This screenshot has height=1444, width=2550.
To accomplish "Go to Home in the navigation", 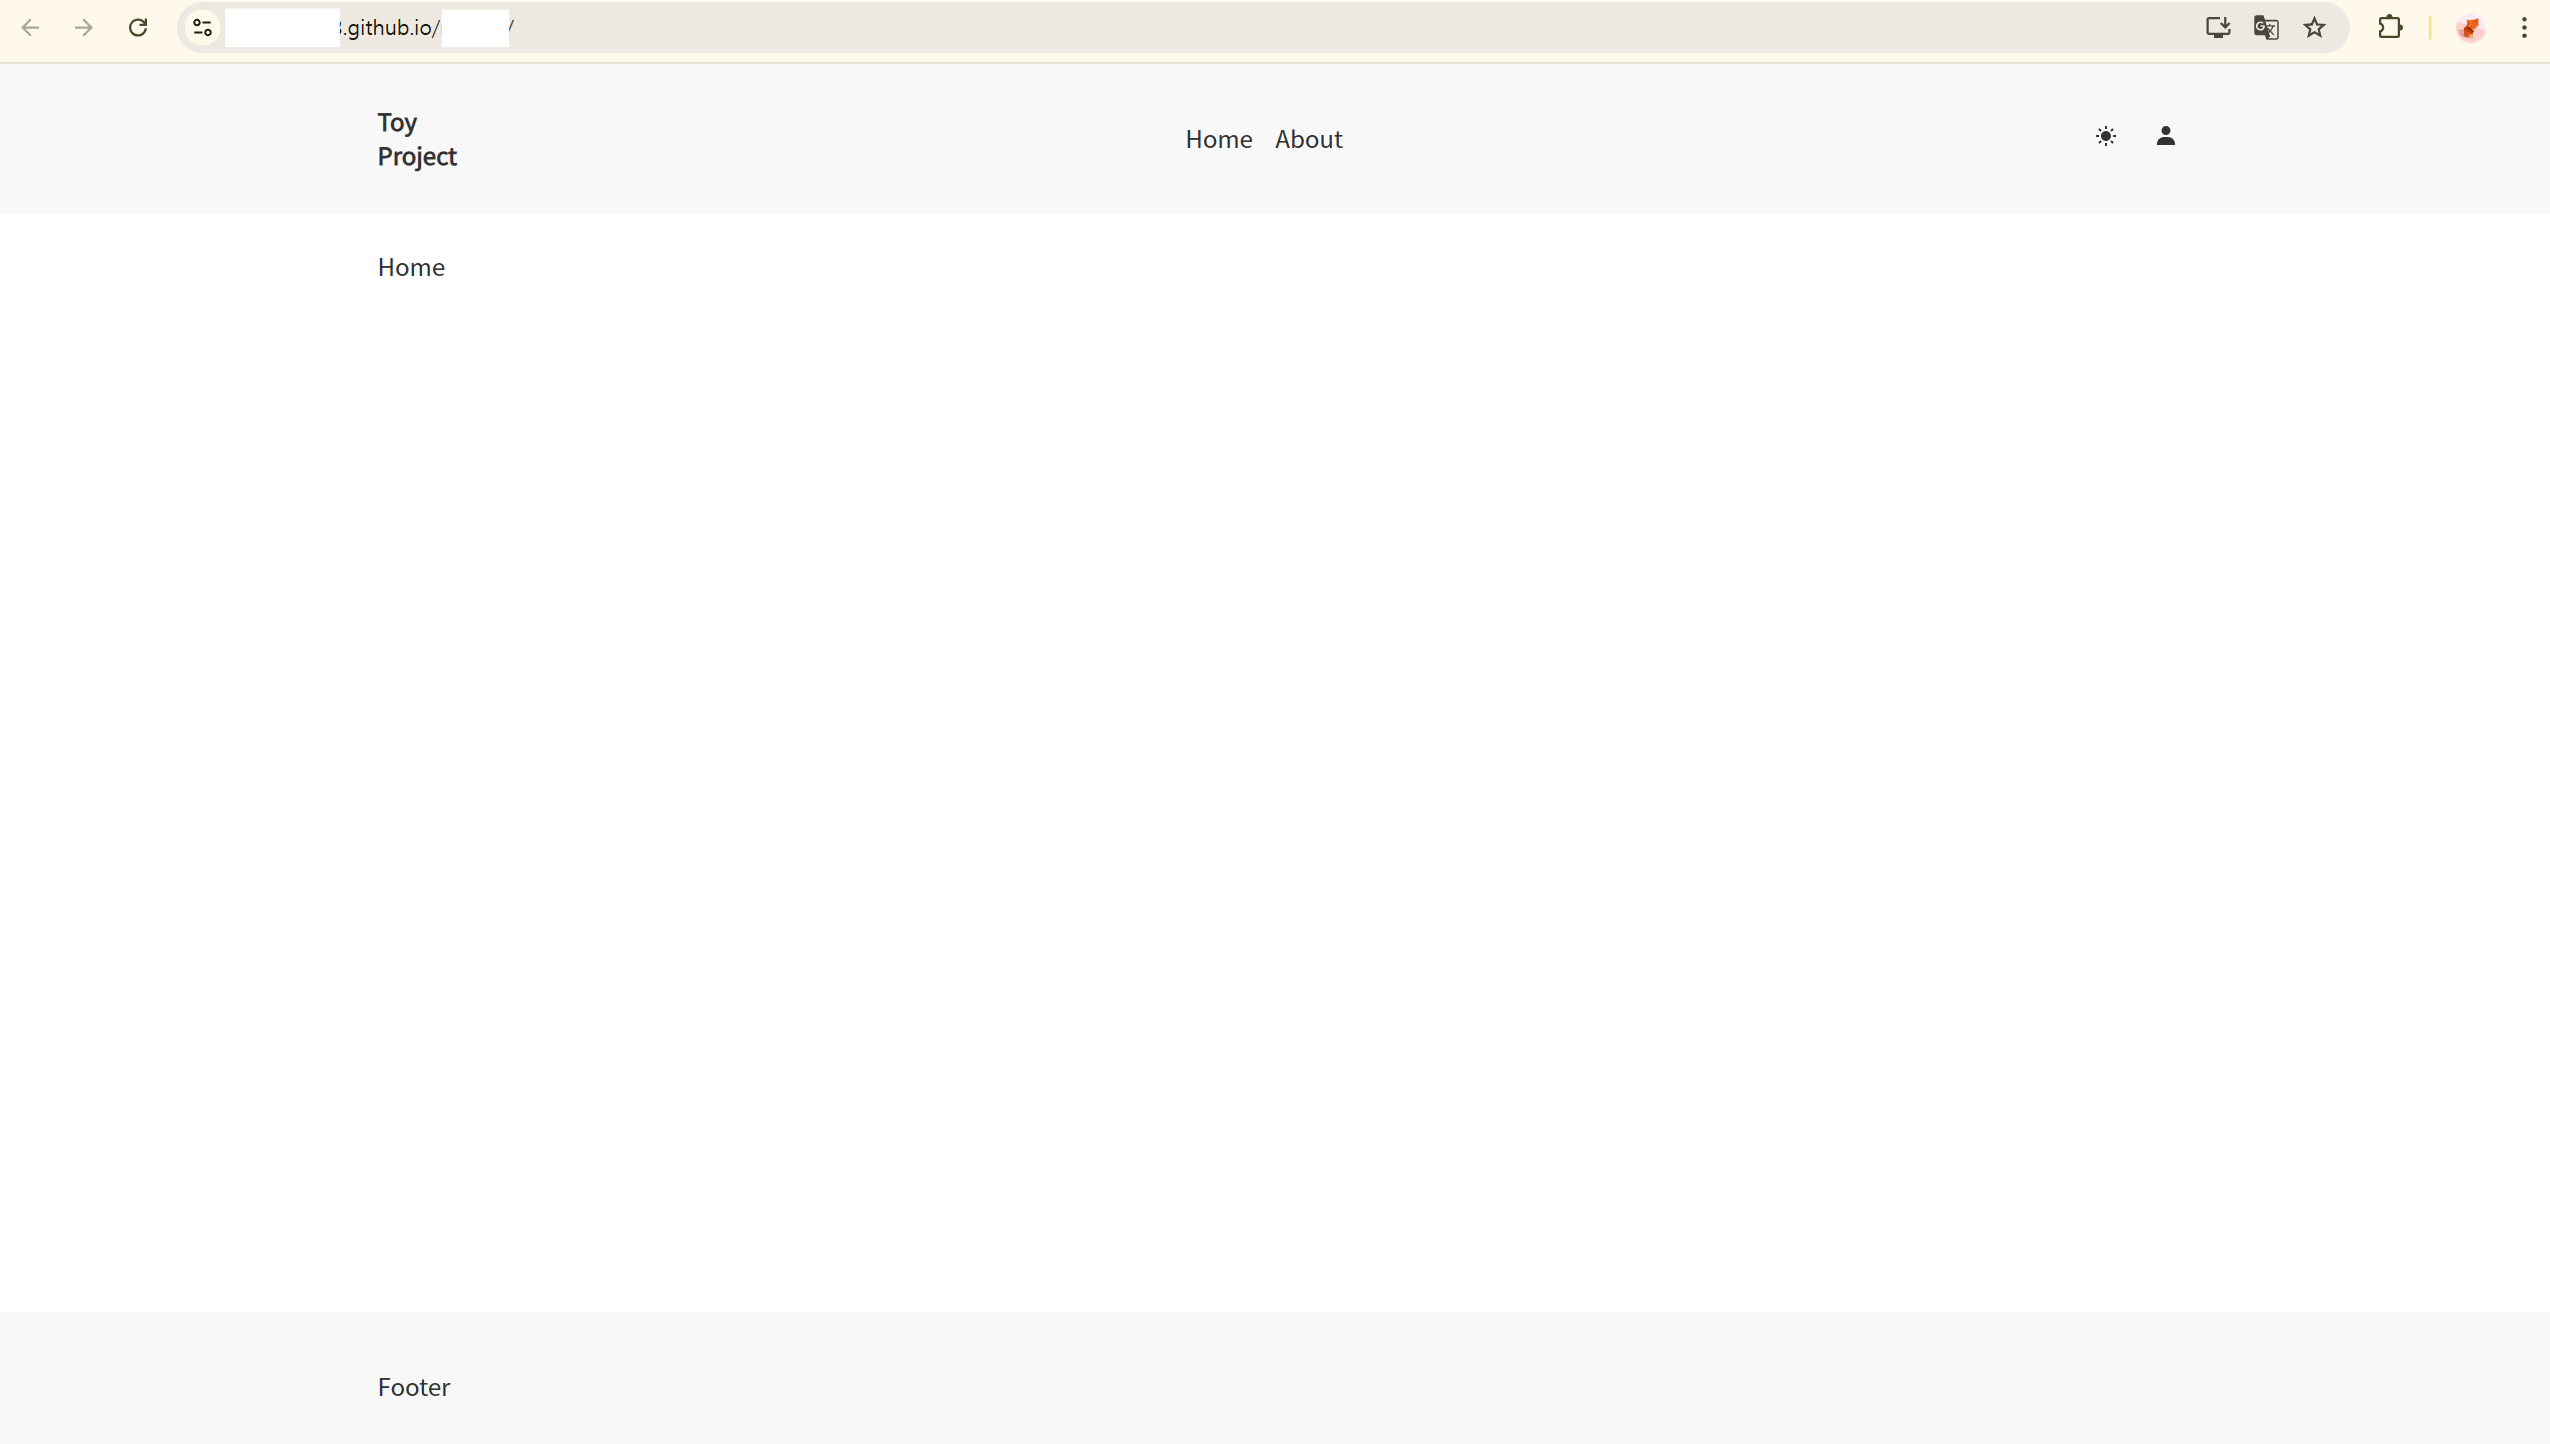I will coord(1218,139).
